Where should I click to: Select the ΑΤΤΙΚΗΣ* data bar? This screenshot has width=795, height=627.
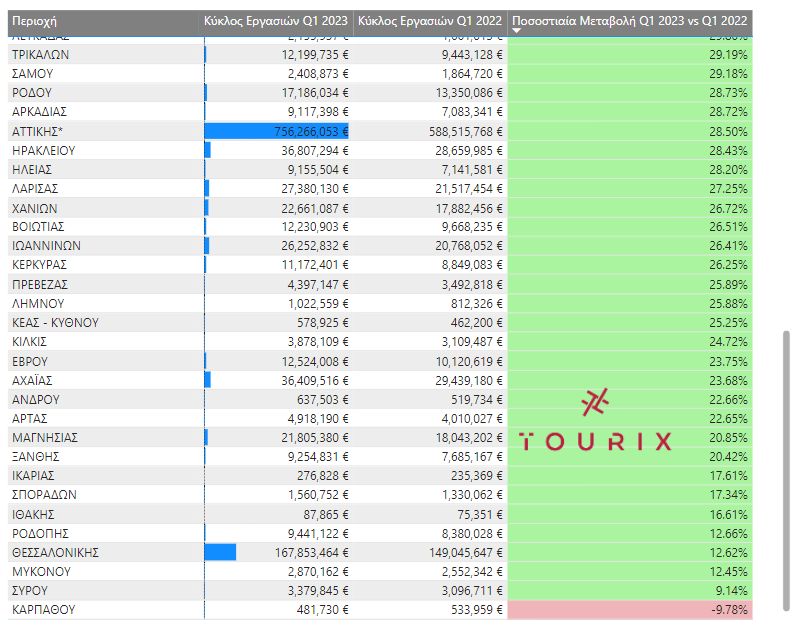pos(277,131)
